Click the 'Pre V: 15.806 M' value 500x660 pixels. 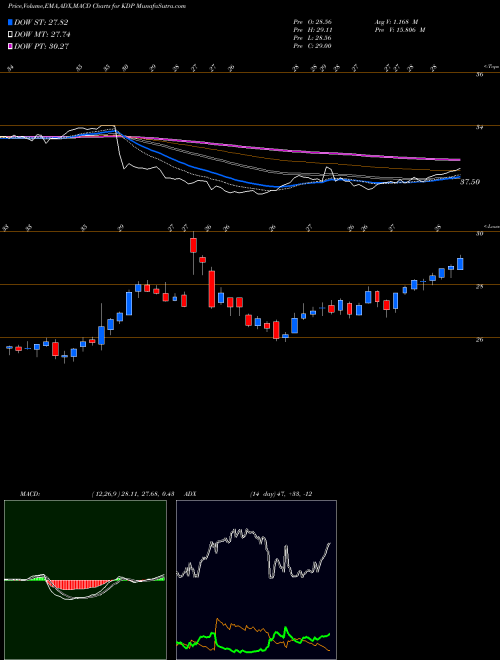(399, 30)
